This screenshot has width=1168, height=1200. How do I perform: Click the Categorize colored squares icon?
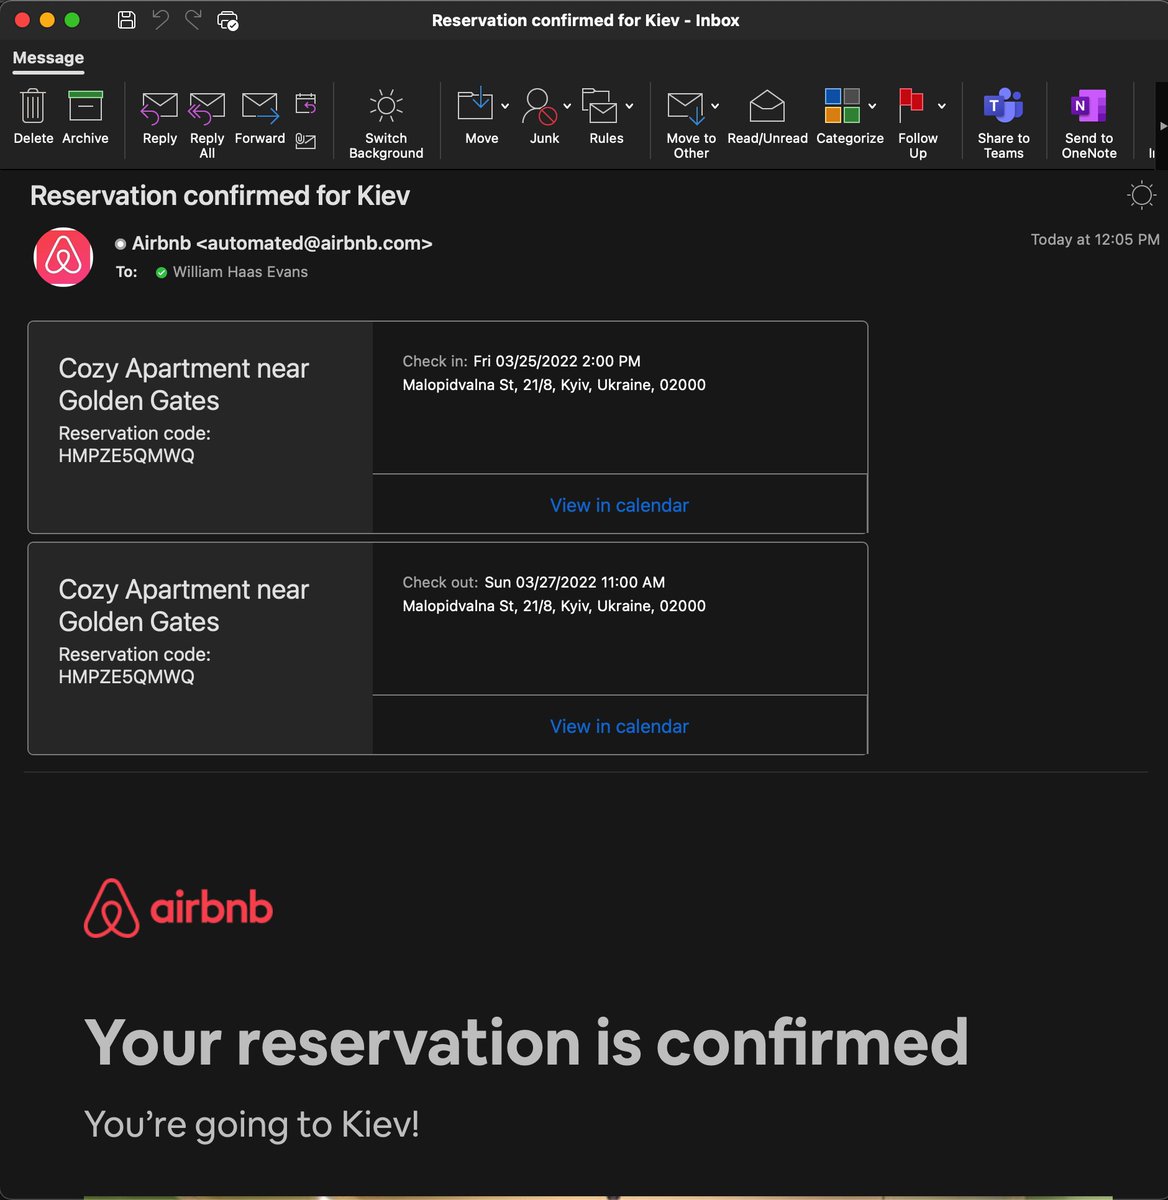[x=842, y=105]
